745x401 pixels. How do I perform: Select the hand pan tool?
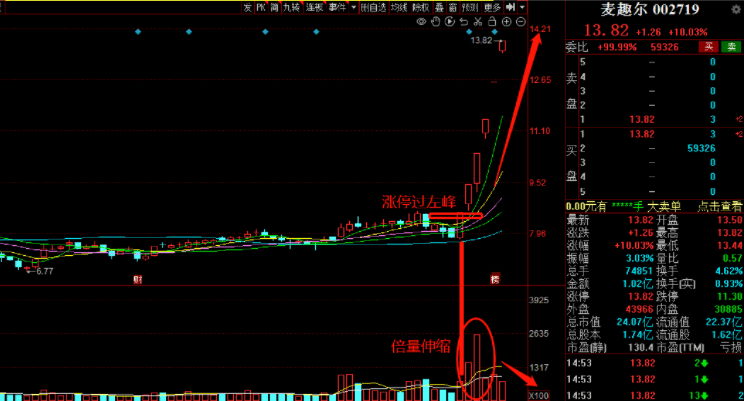point(436,21)
